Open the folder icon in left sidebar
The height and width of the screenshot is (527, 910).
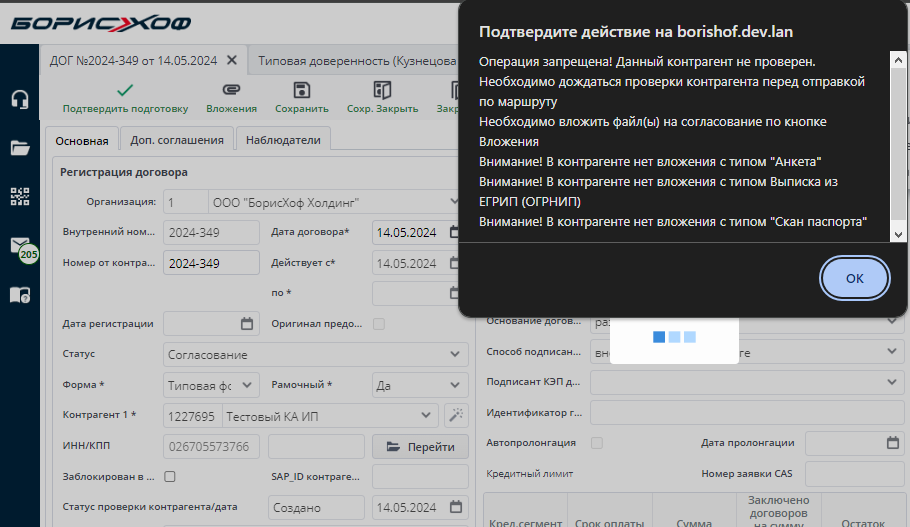point(19,148)
